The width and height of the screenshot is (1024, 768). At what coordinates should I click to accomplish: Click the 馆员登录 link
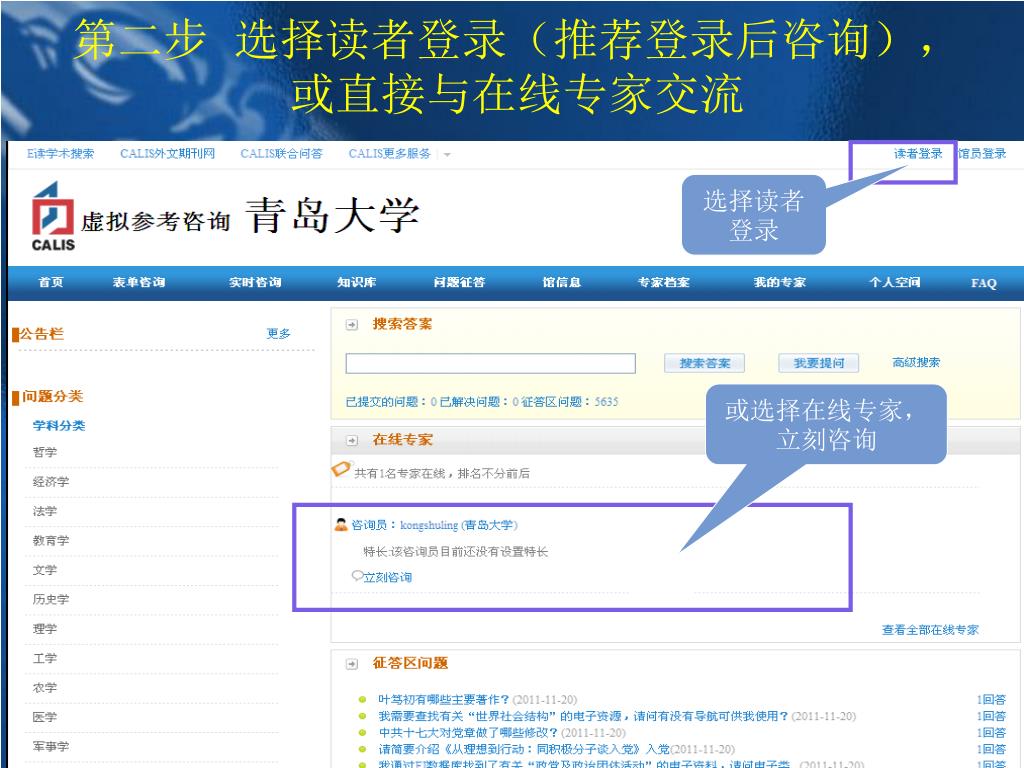coord(982,153)
